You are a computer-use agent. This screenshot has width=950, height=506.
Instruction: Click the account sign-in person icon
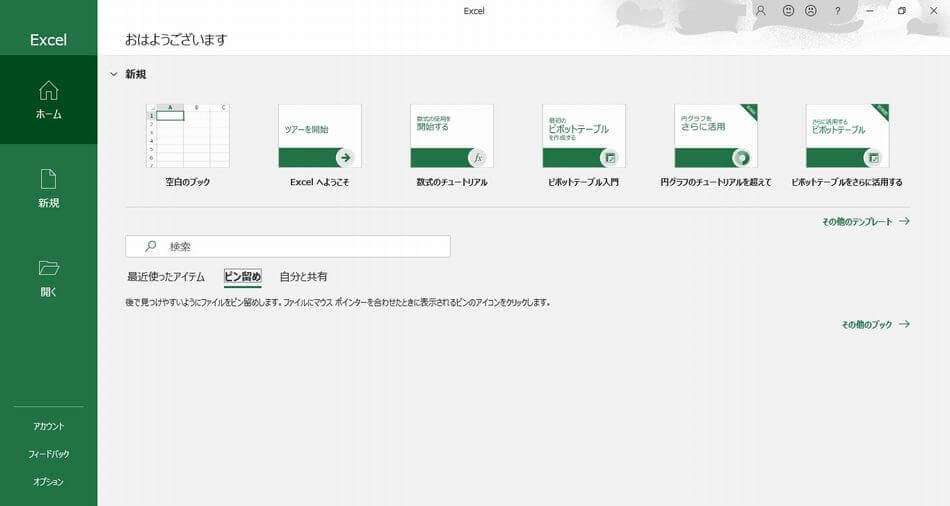point(760,11)
